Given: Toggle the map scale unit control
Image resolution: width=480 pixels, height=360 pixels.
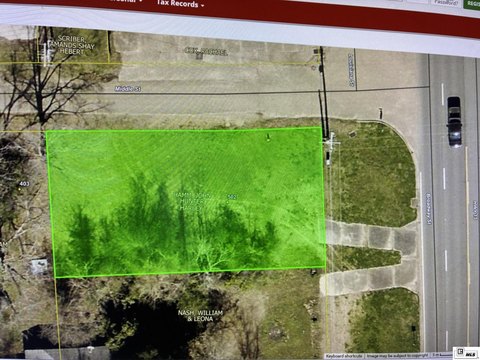Looking at the screenshot, I should pyautogui.click(x=441, y=355).
